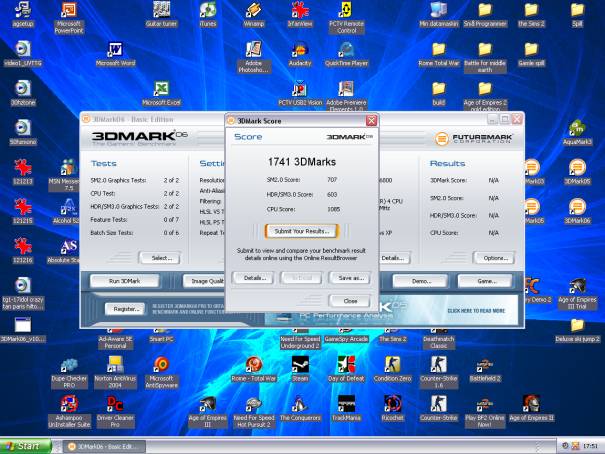Open QuickTime Player desktop icon

point(346,54)
